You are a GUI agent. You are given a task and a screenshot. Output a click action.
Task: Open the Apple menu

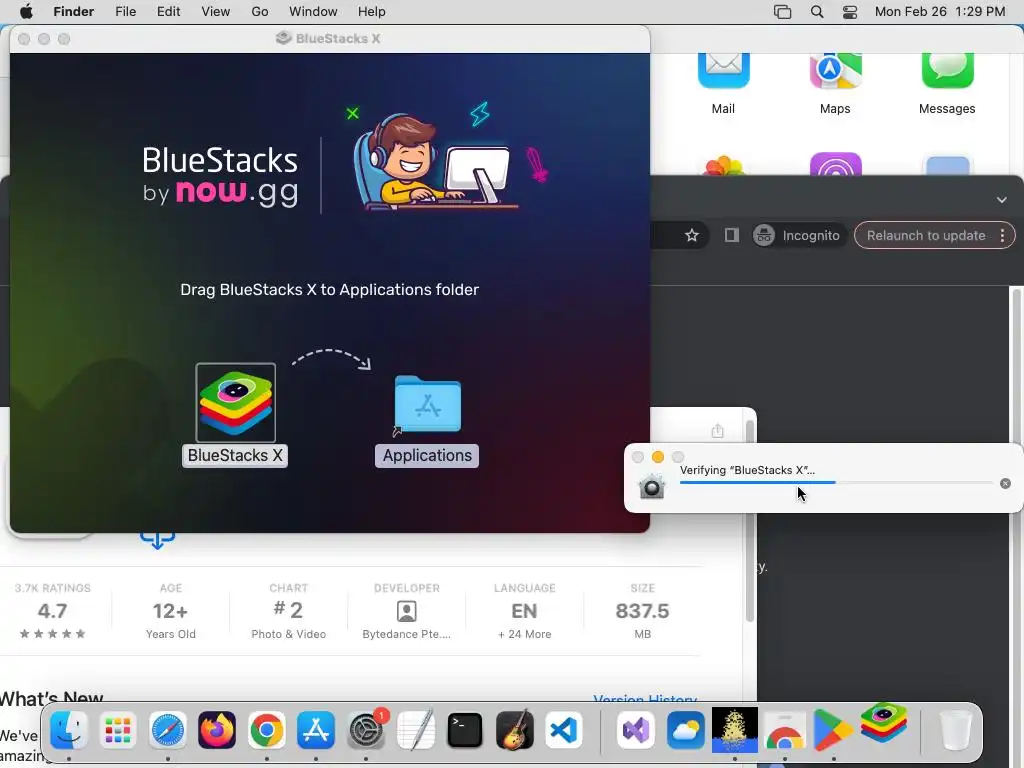click(x=27, y=12)
